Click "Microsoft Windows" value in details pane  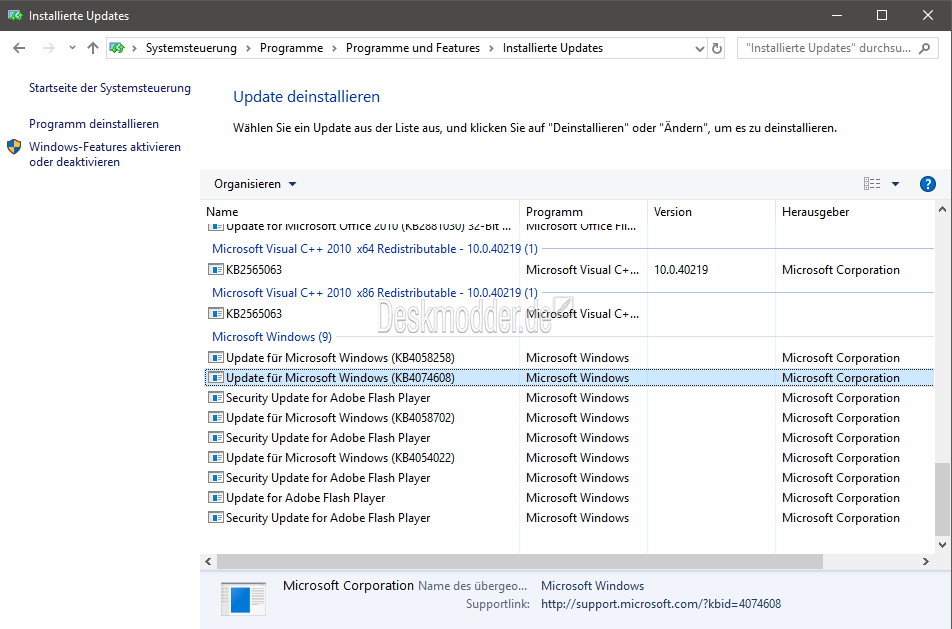(x=593, y=586)
